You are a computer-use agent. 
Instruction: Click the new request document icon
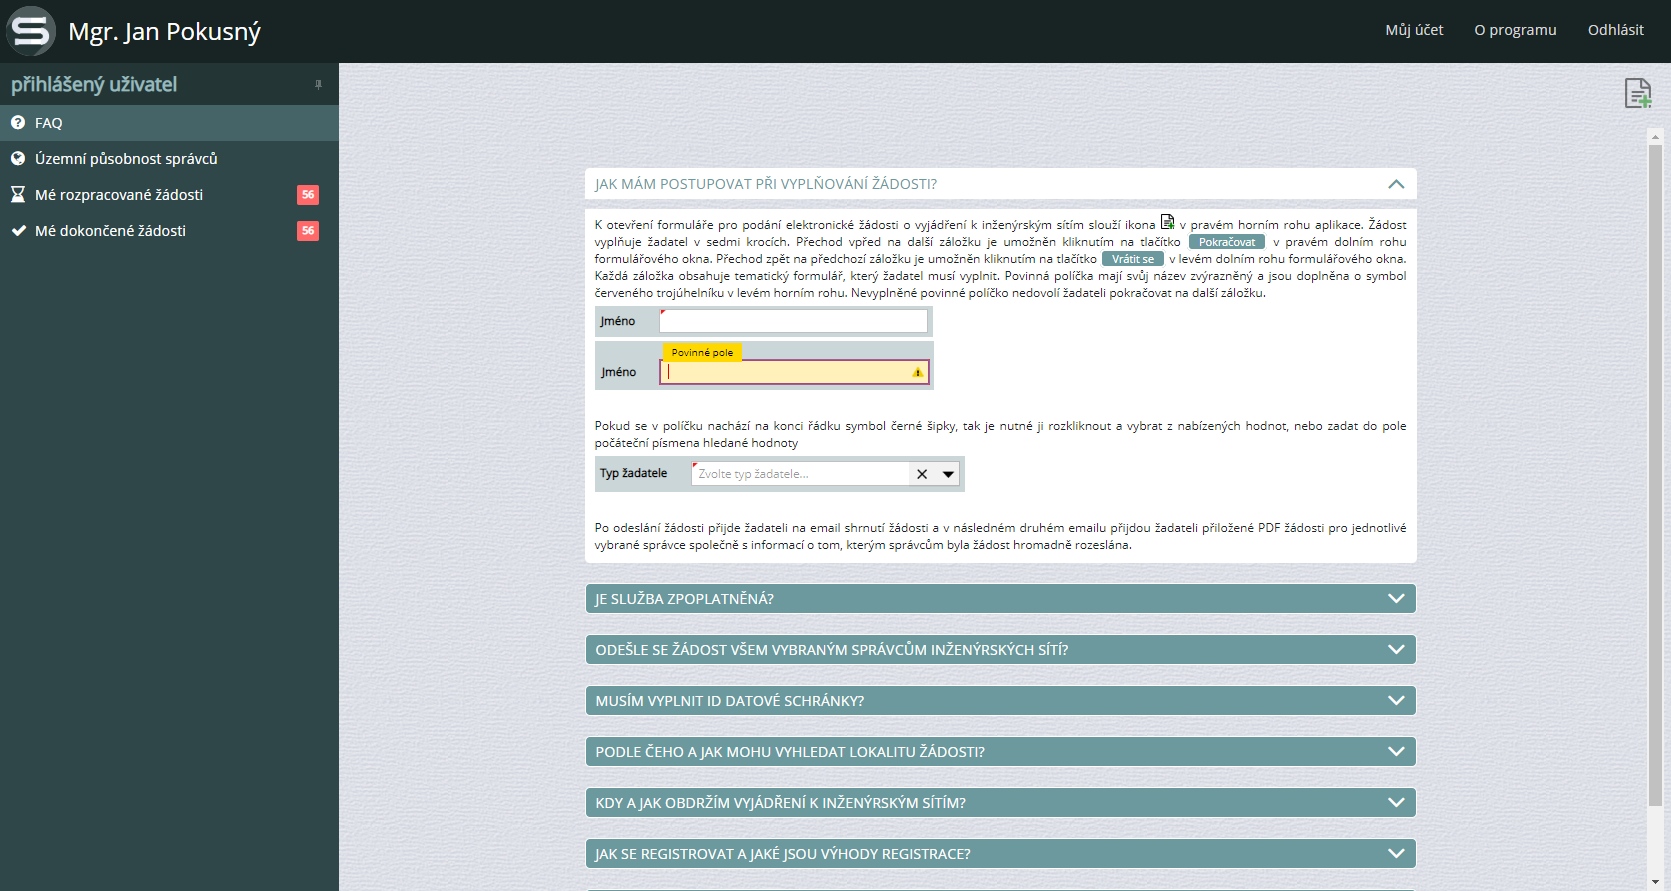coord(1638,93)
